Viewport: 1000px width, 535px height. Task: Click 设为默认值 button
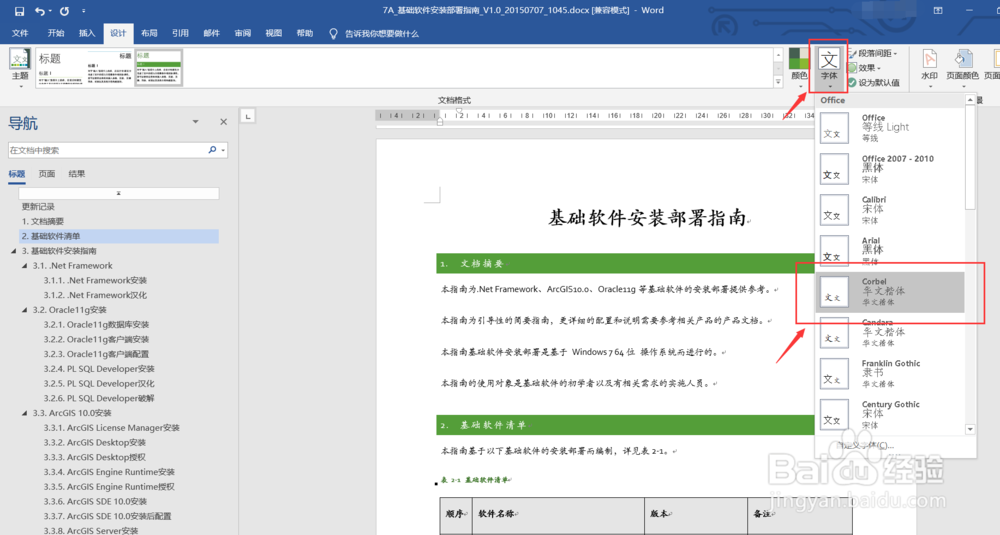(x=874, y=83)
